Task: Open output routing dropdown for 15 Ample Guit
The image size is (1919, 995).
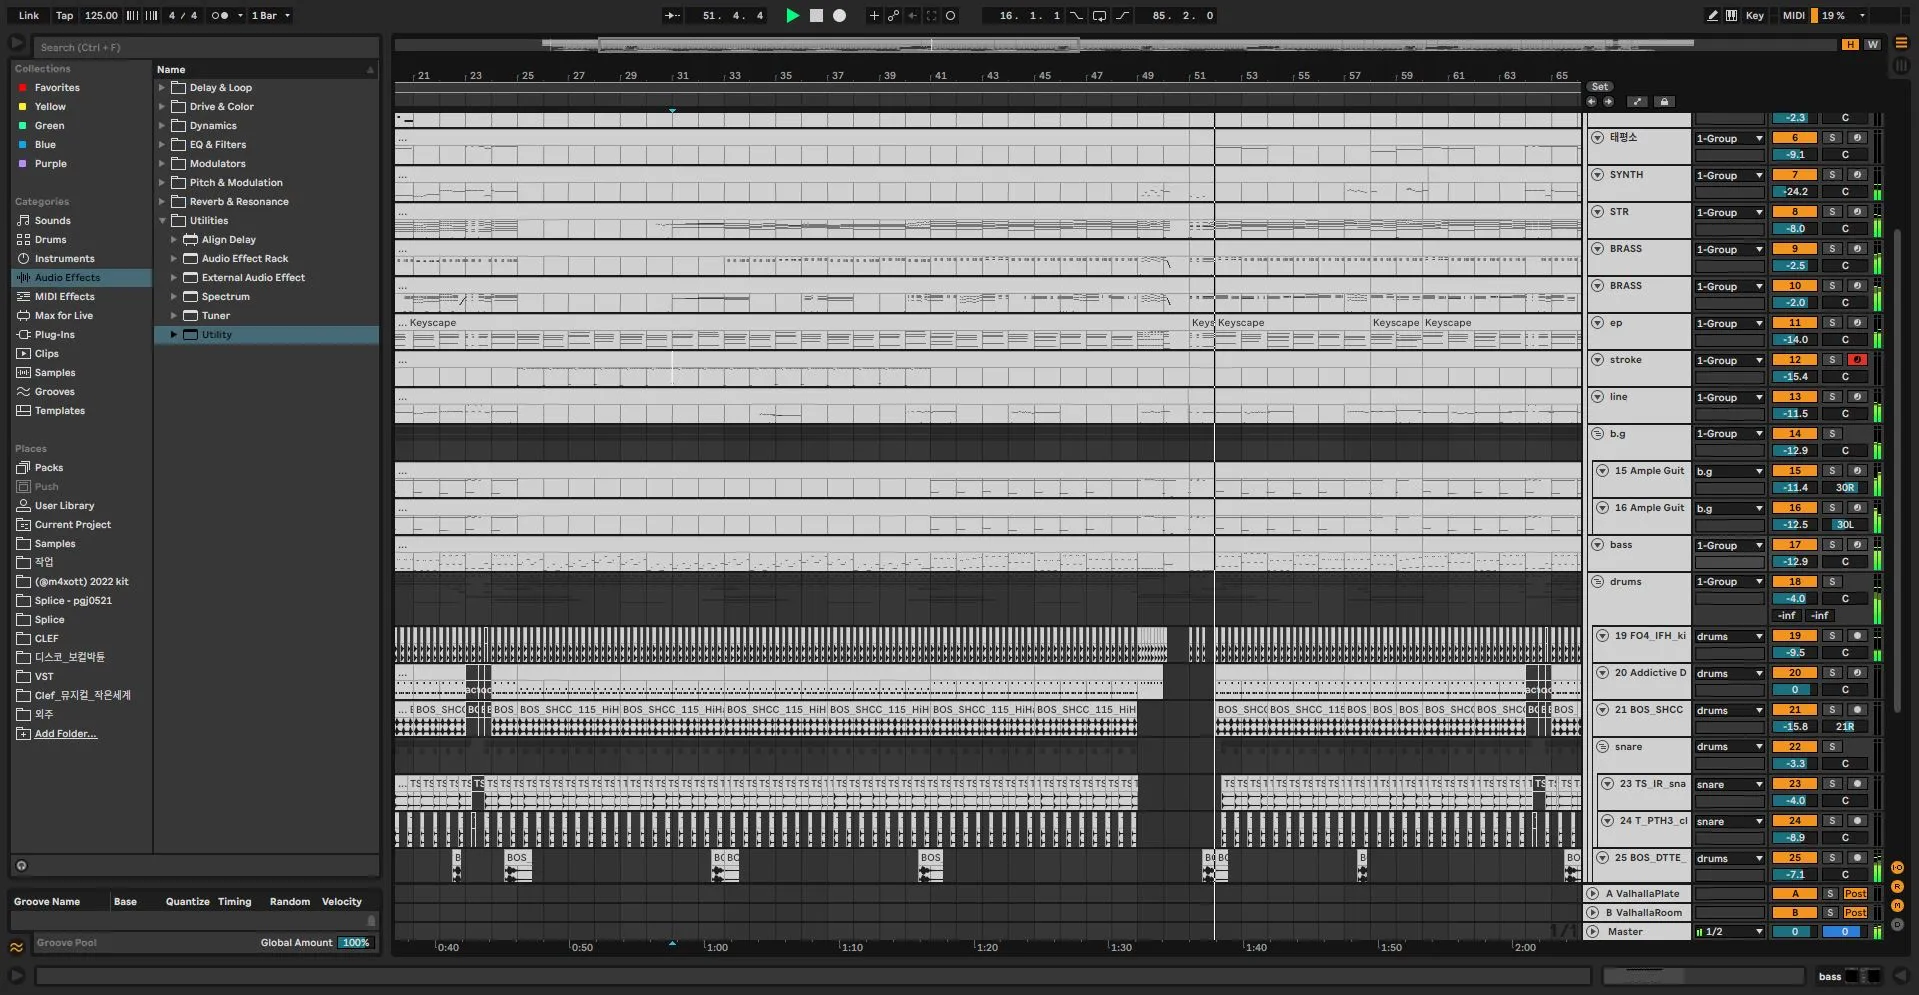Action: (1729, 471)
